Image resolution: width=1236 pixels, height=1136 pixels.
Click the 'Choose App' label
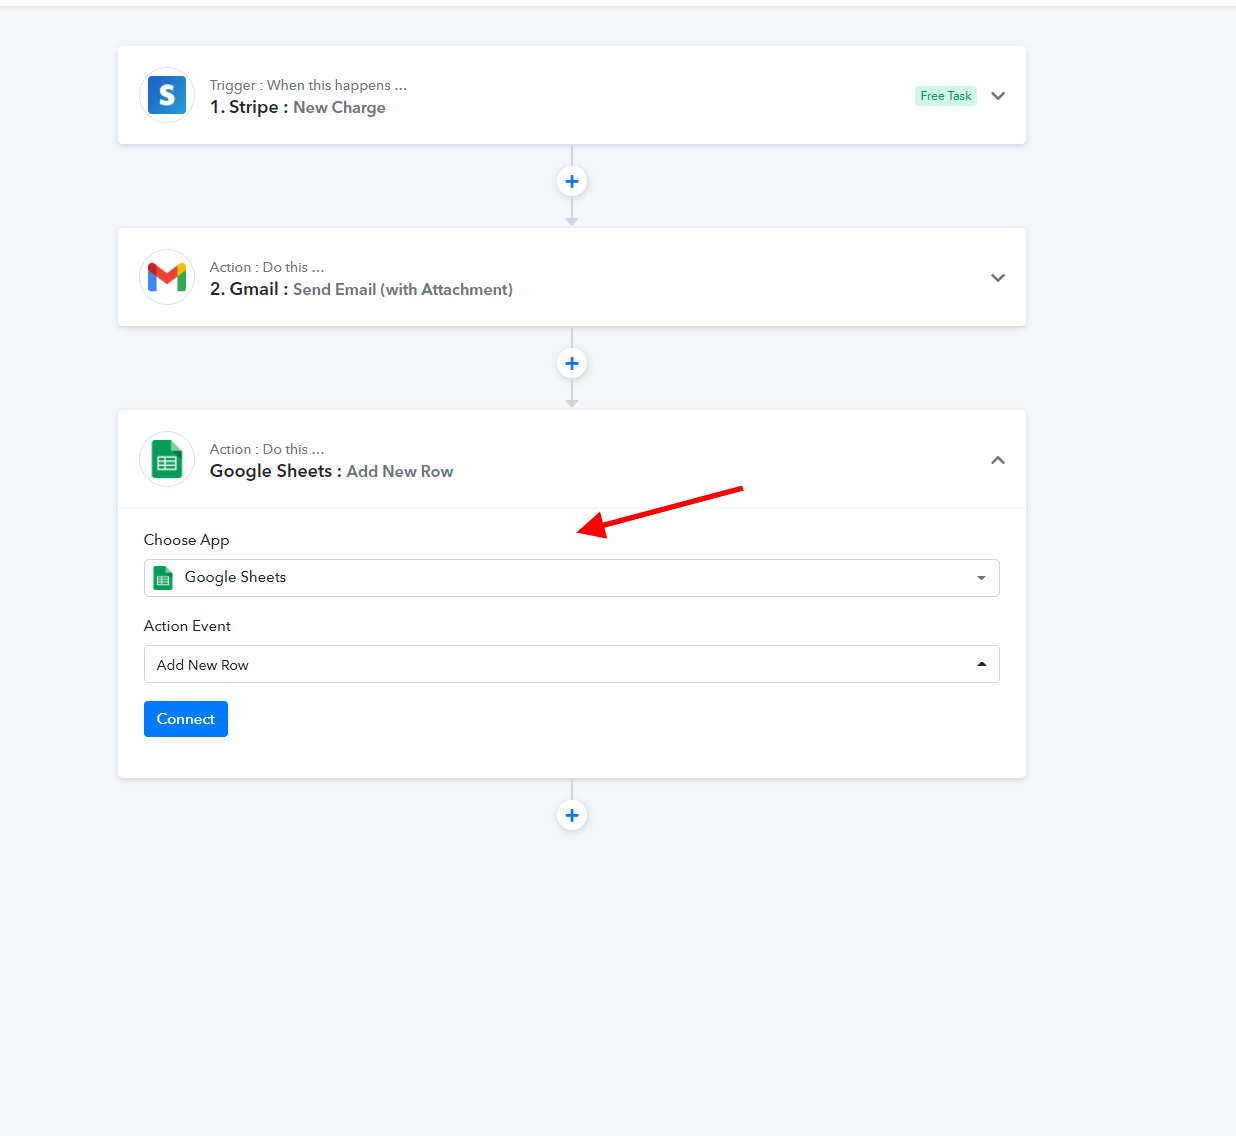pos(186,540)
